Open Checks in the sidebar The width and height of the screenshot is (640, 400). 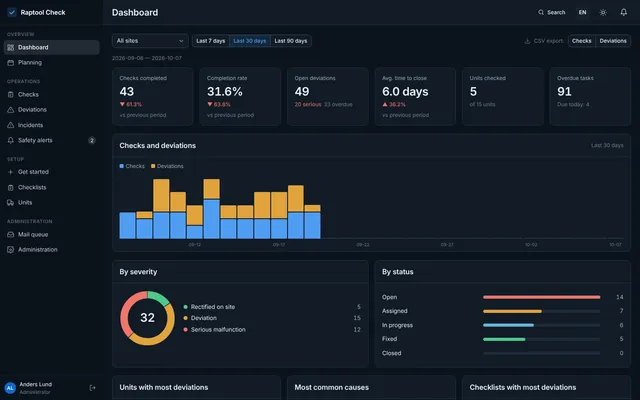coord(51,94)
